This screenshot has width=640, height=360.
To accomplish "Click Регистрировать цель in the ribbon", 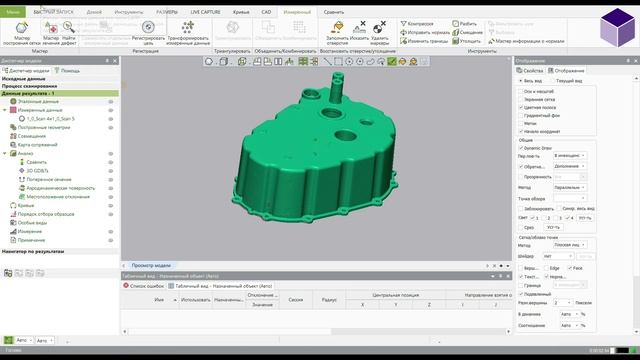I will (x=148, y=33).
